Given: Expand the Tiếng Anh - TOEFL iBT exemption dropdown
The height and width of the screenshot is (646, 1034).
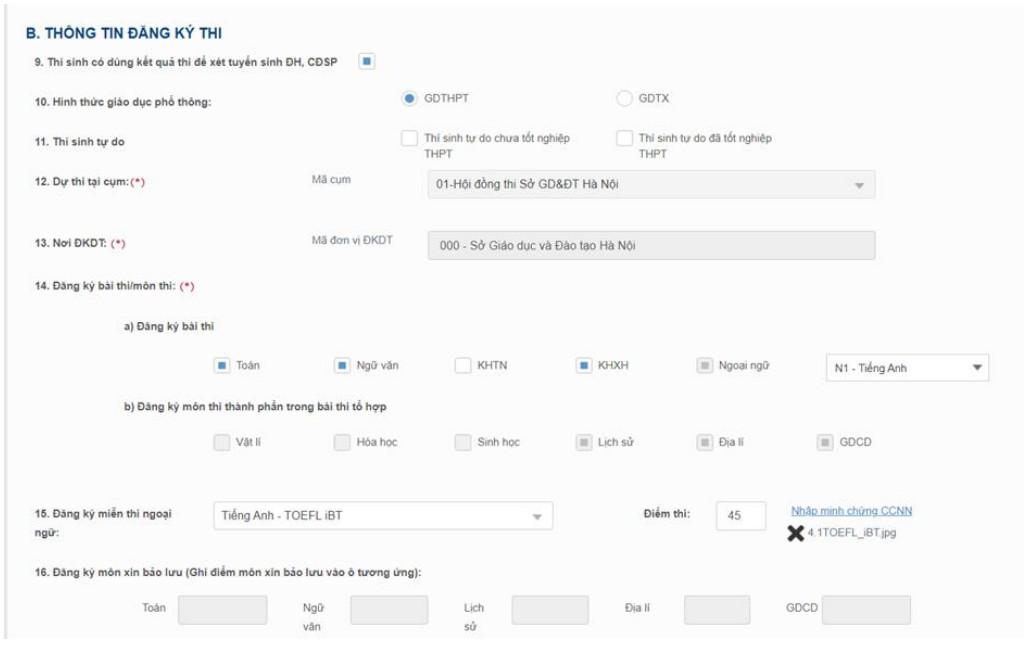Looking at the screenshot, I should [x=383, y=516].
